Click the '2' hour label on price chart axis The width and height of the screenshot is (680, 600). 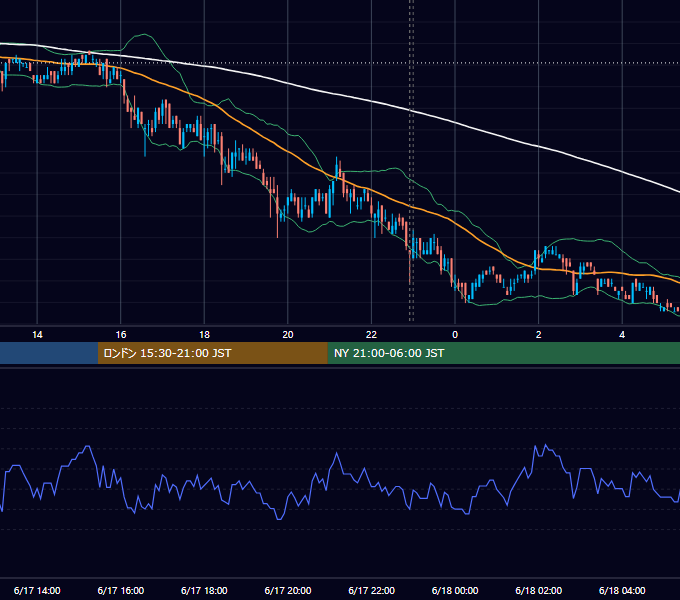538,335
